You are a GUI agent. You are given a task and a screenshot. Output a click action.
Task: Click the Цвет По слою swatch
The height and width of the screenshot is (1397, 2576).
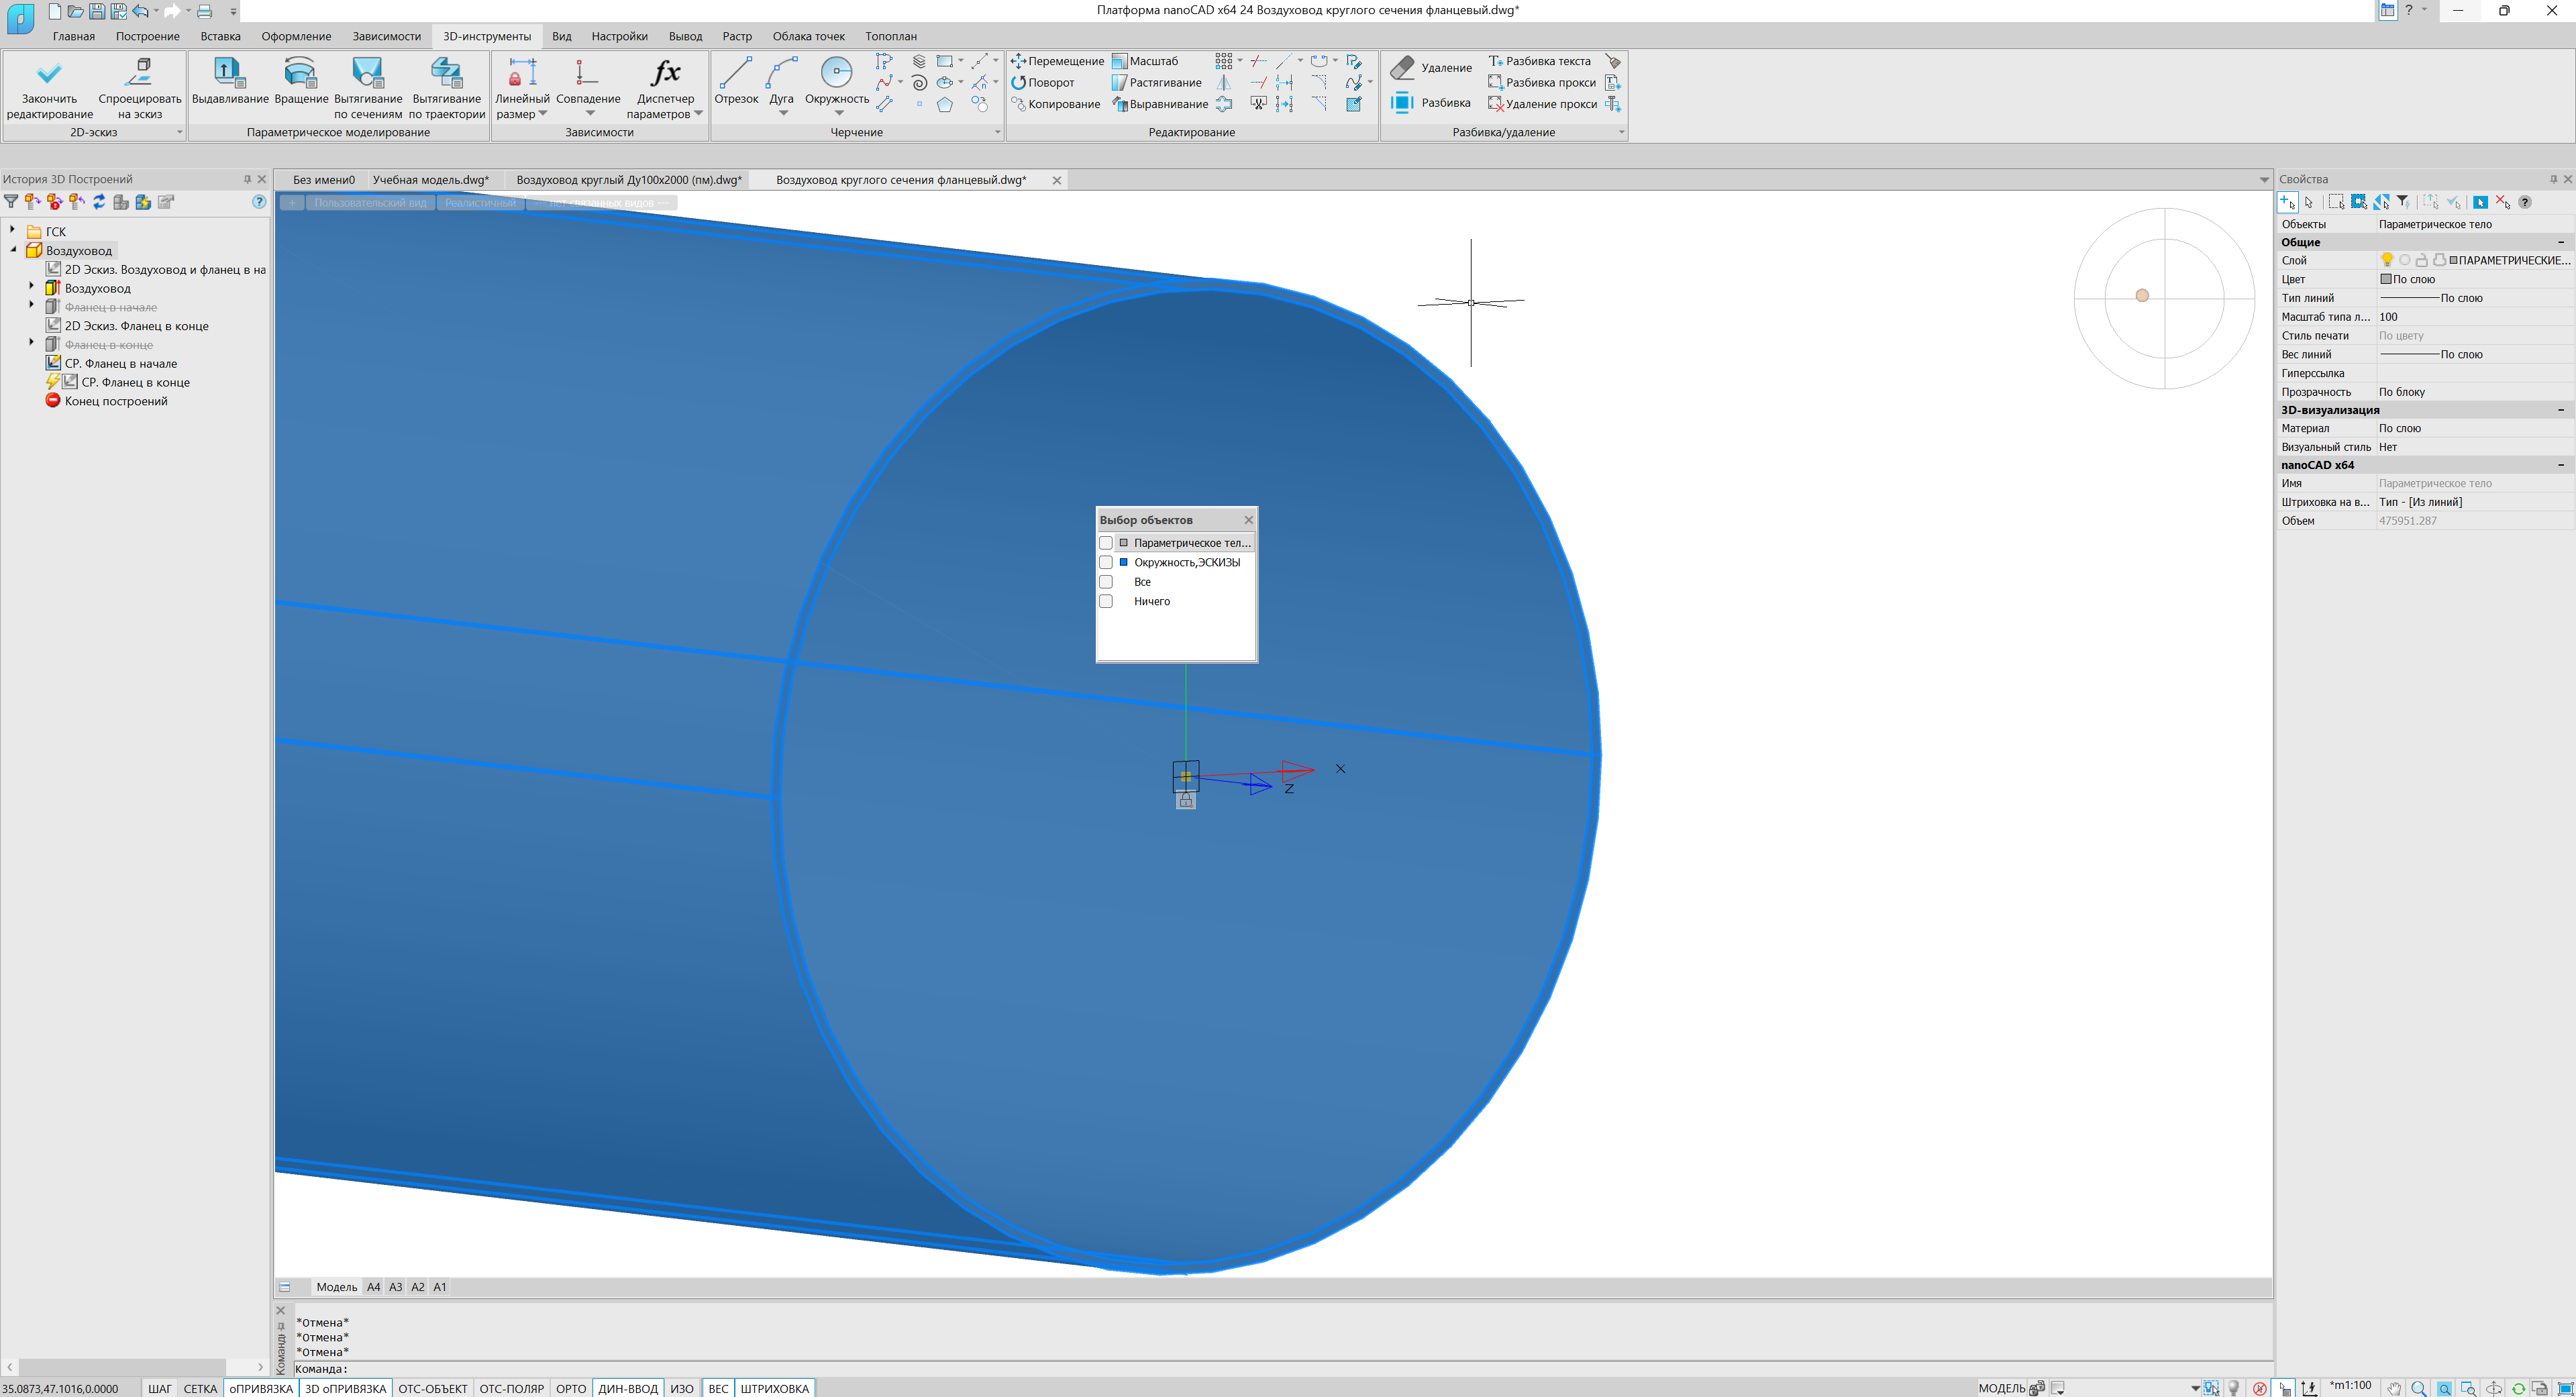pyautogui.click(x=2386, y=279)
